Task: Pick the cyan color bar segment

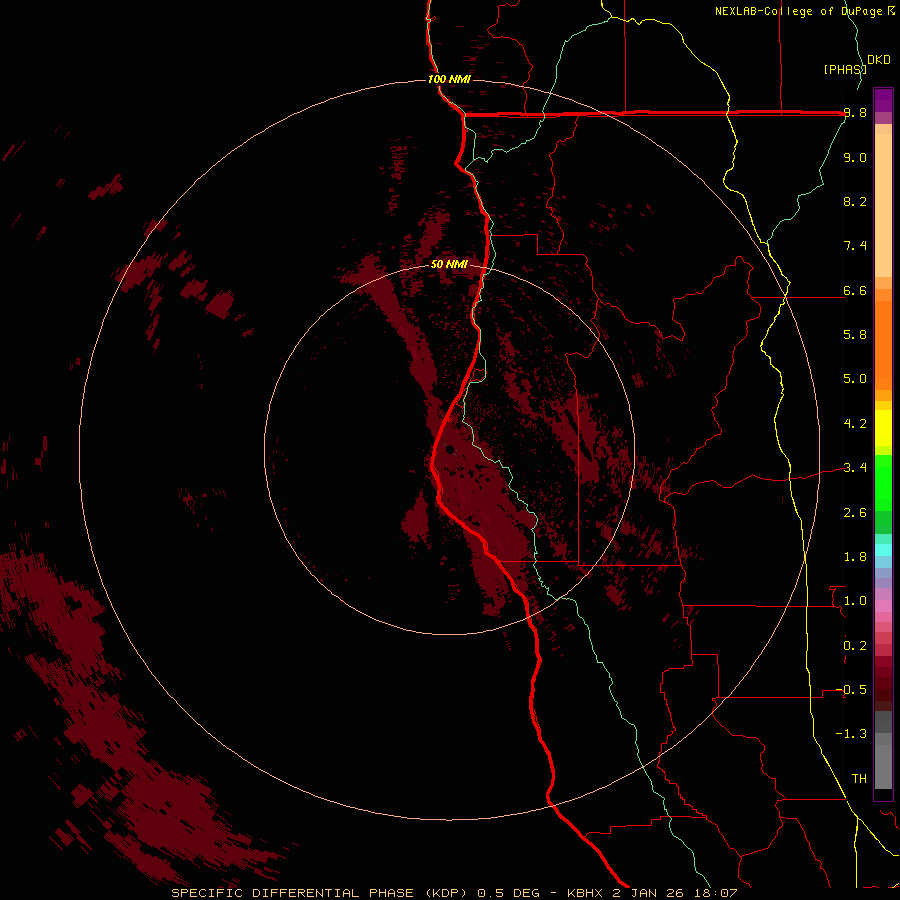Action: (x=883, y=550)
